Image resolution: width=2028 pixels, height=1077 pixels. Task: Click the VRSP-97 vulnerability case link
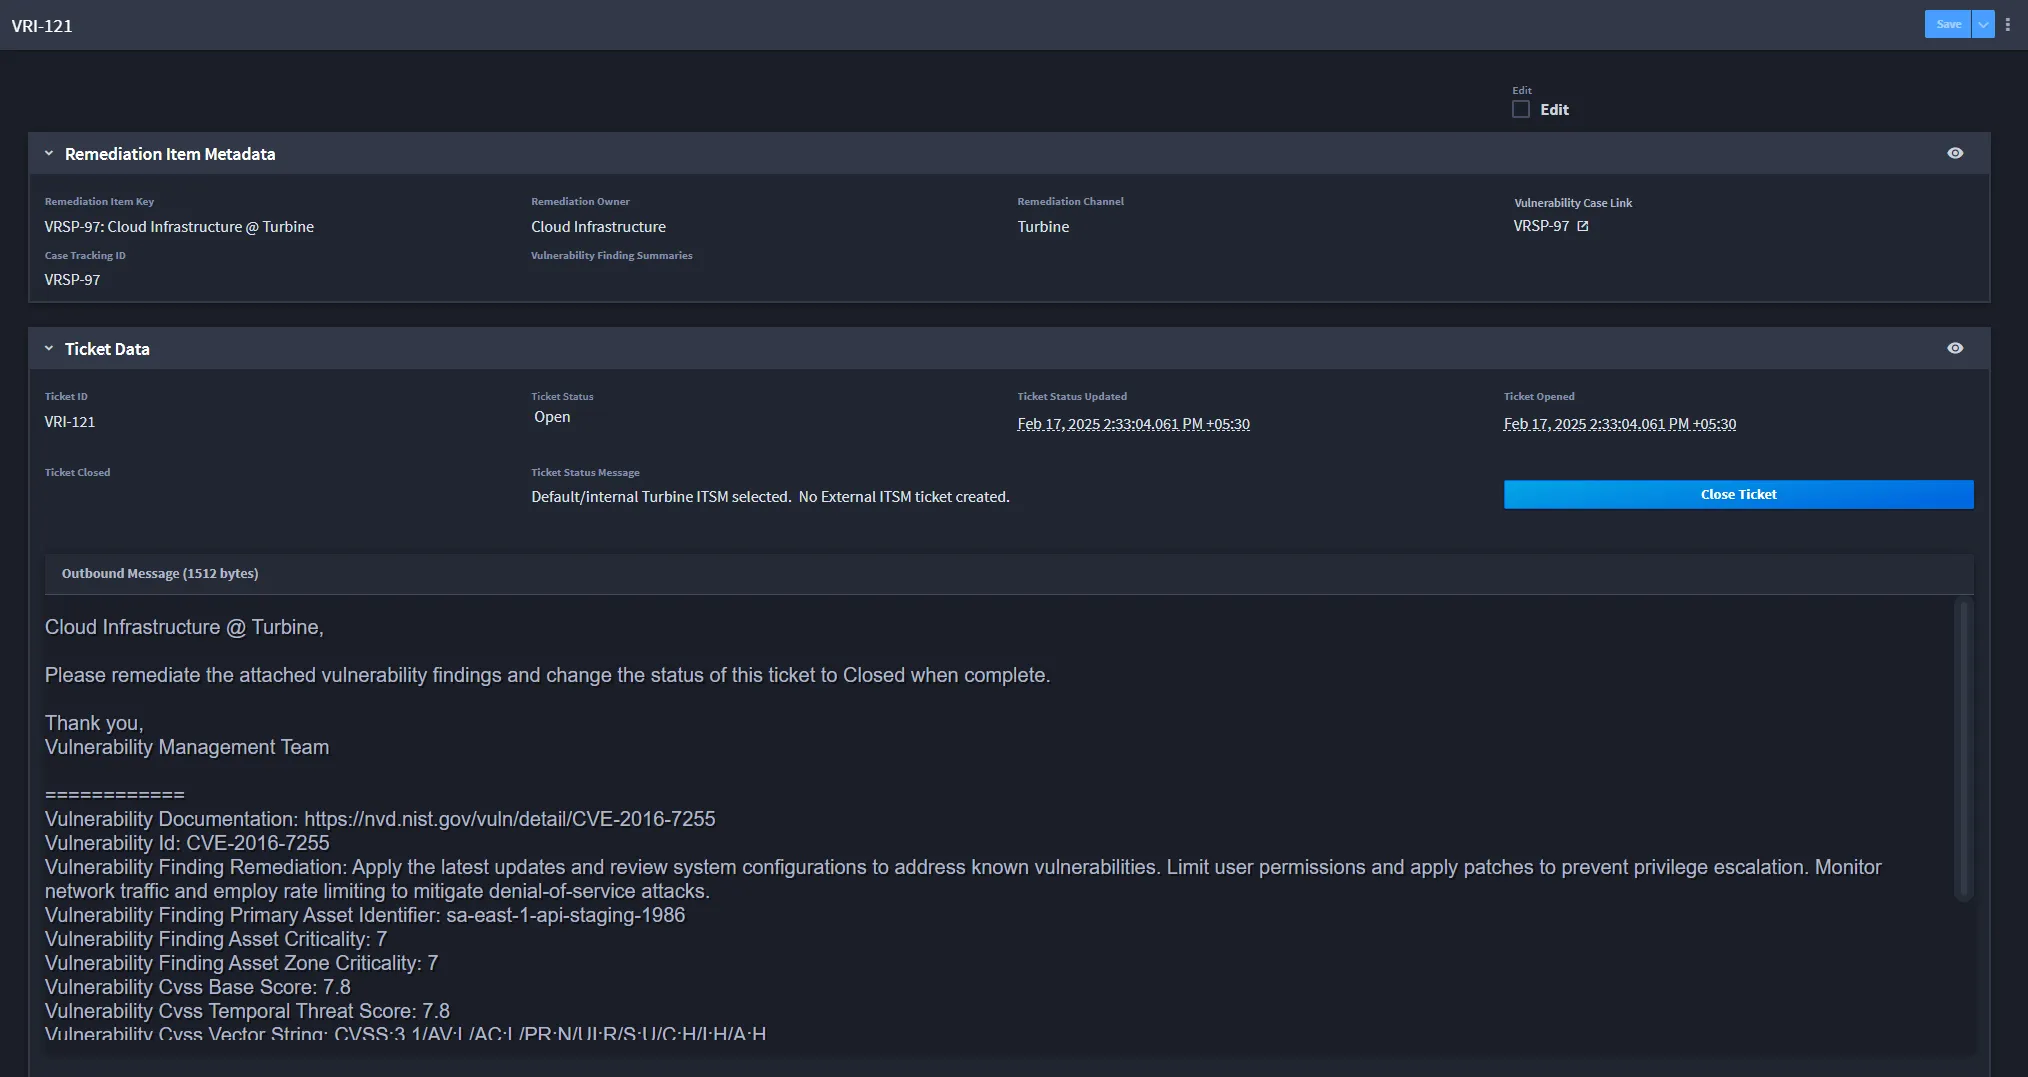tap(1541, 226)
